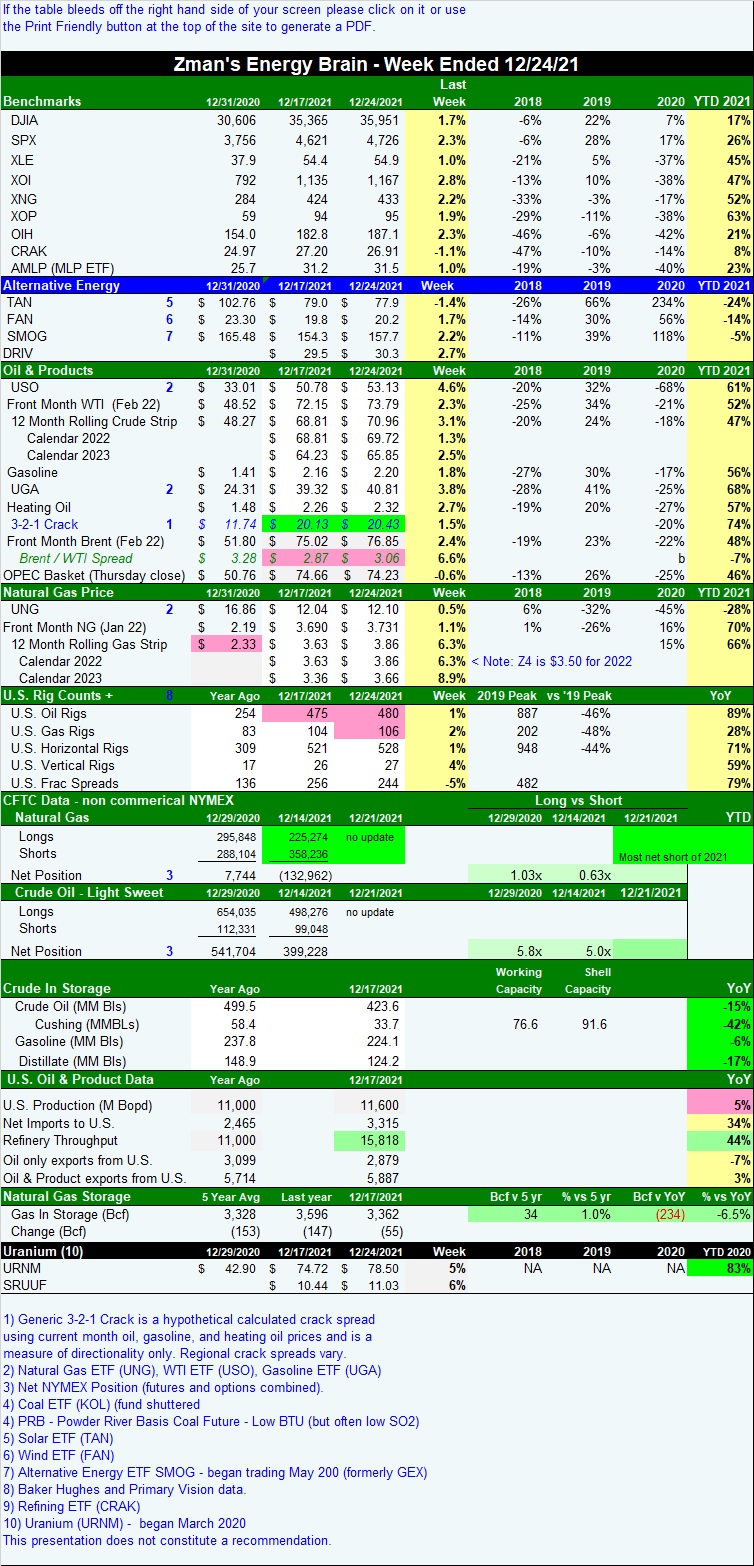
Task: Click the disclaimer 'This presentation does not constitute a recommendation.'
Action: 167,1540
